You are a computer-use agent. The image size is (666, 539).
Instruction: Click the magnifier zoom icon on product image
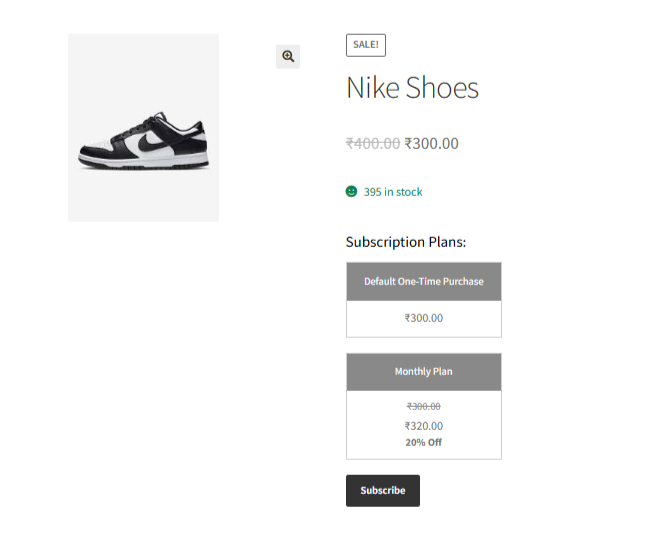coord(288,57)
